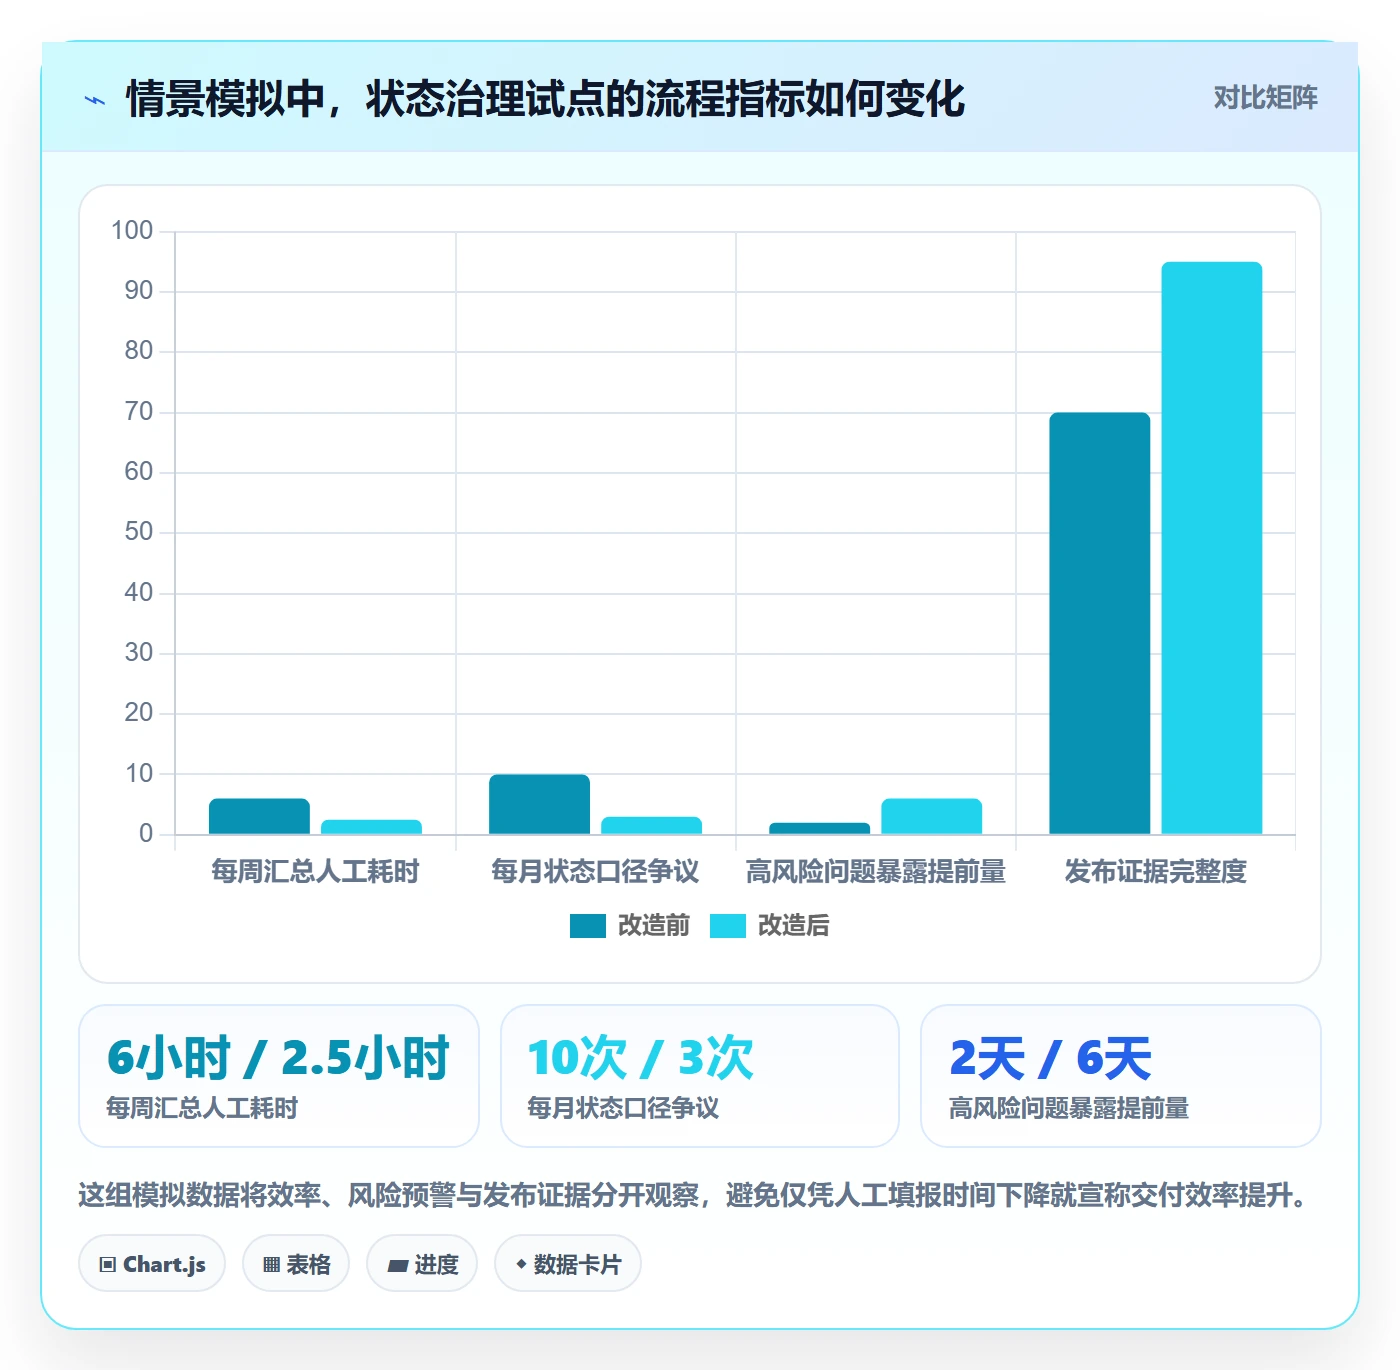Screen dimensions: 1400x1370
Task: Click the lightning bolt icon beside the title
Action: [x=95, y=100]
